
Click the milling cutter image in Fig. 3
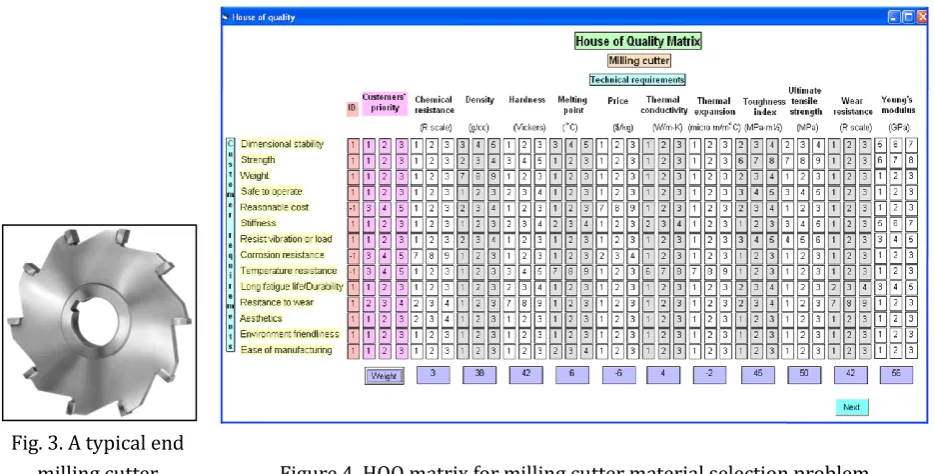(99, 322)
